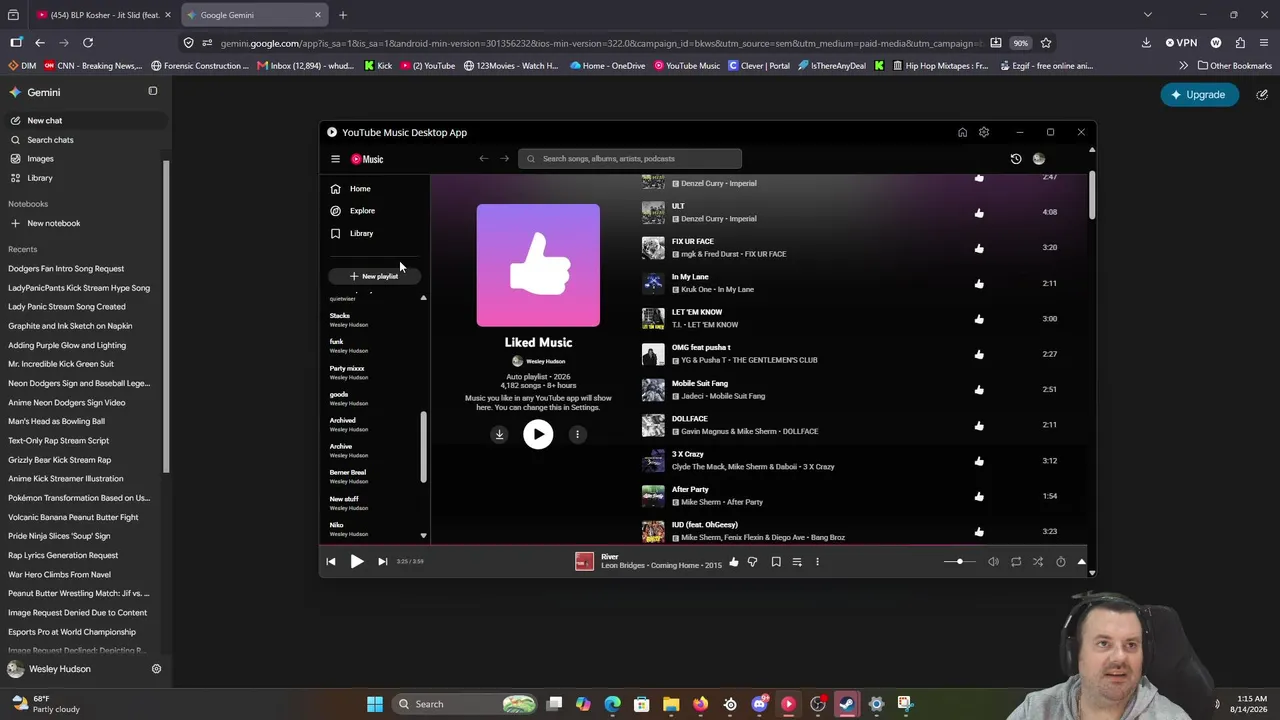Save River to library with bookmark icon

(776, 562)
